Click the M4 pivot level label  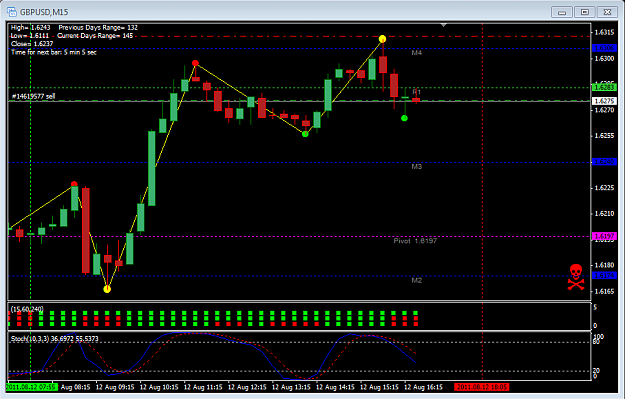click(x=417, y=53)
